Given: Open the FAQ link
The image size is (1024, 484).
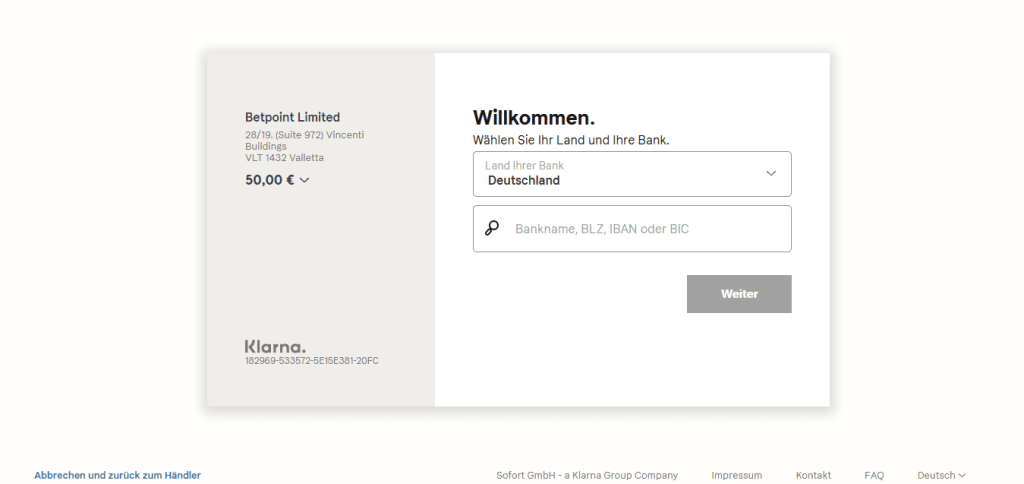Looking at the screenshot, I should pos(874,476).
